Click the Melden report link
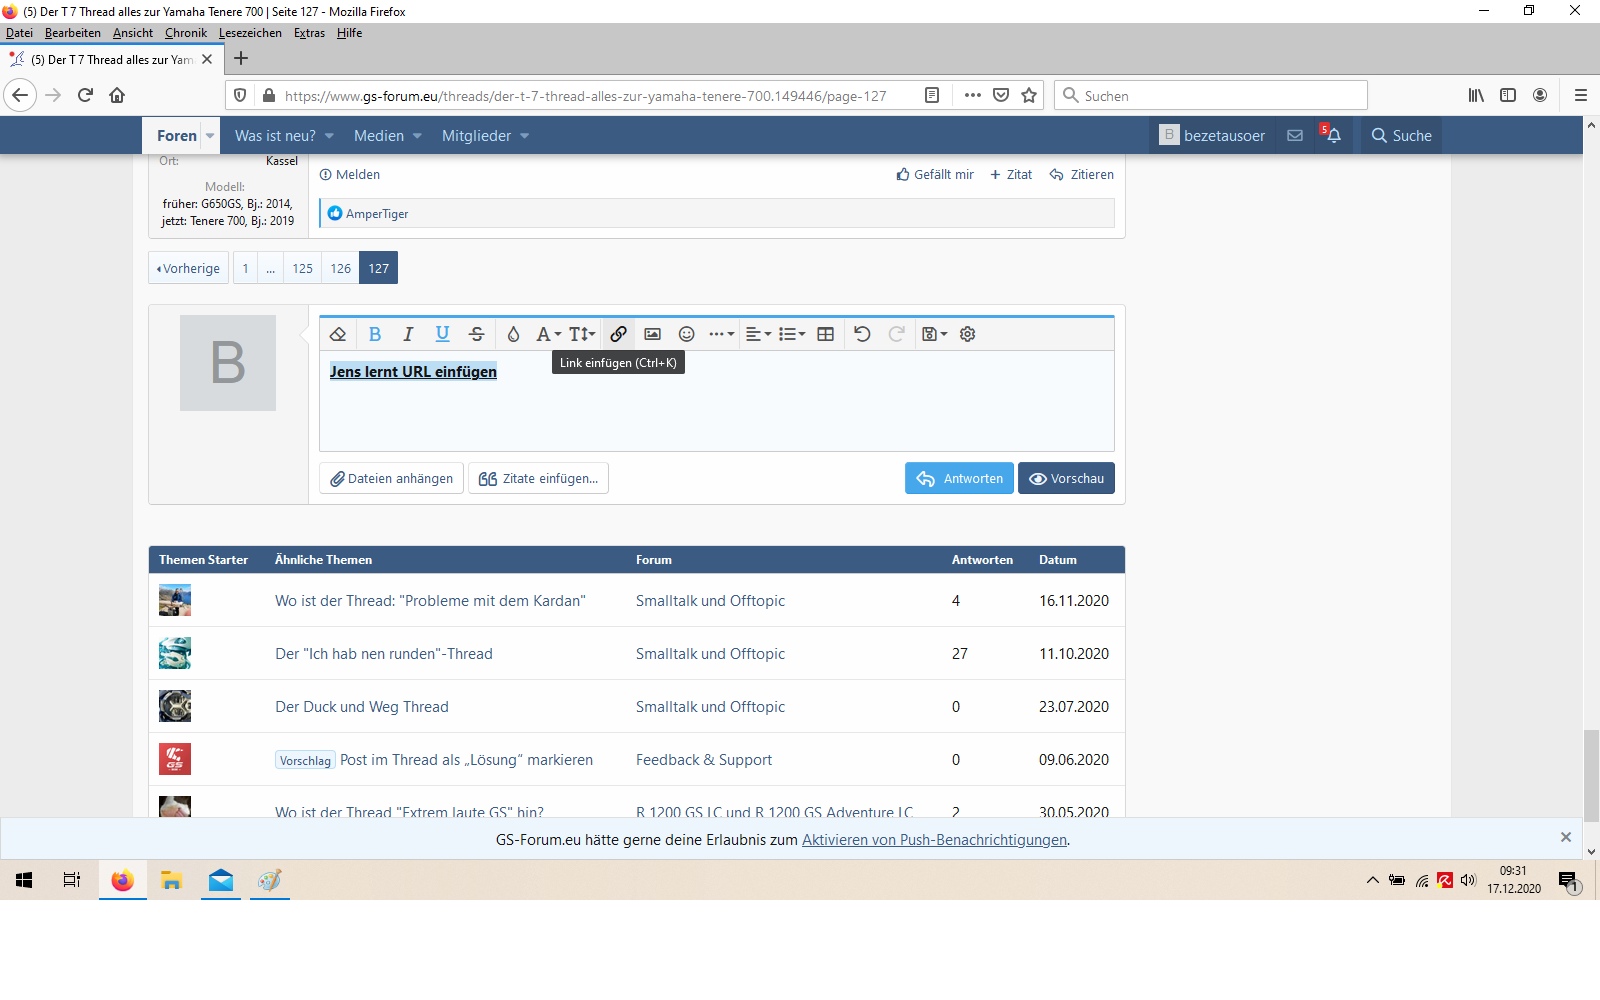 click(350, 174)
